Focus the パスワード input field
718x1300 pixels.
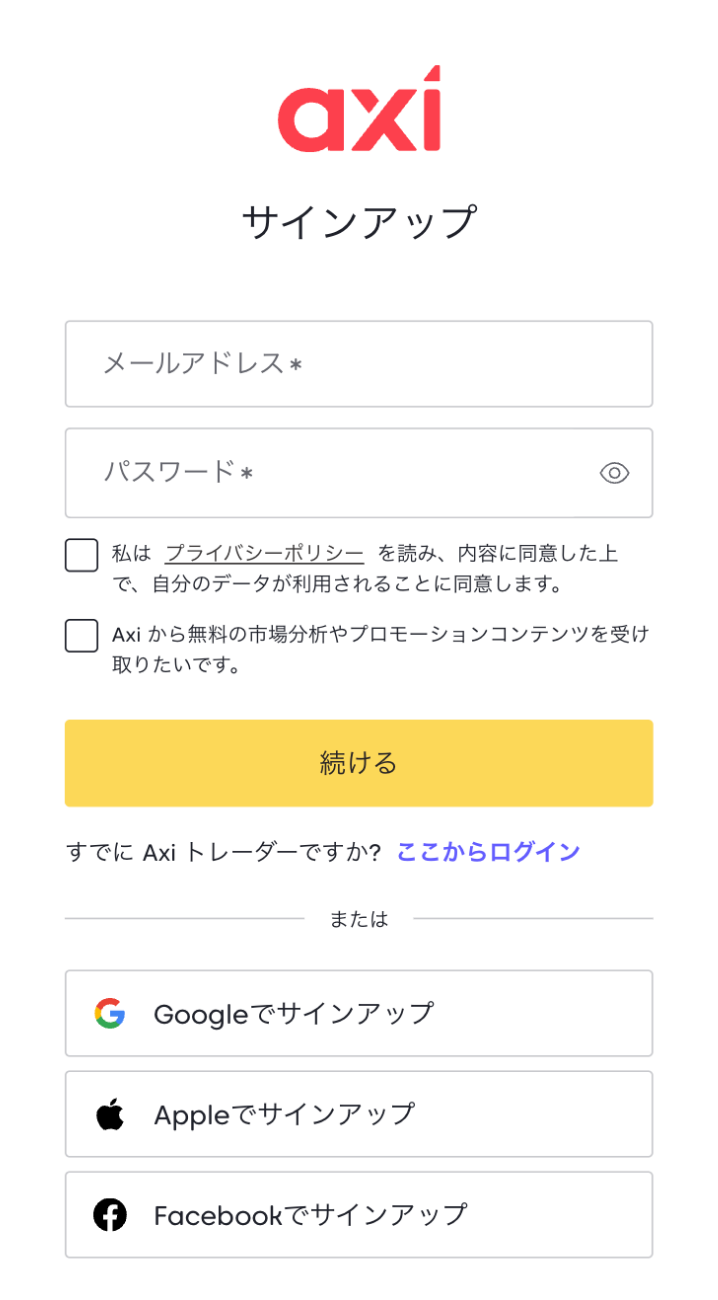click(359, 473)
